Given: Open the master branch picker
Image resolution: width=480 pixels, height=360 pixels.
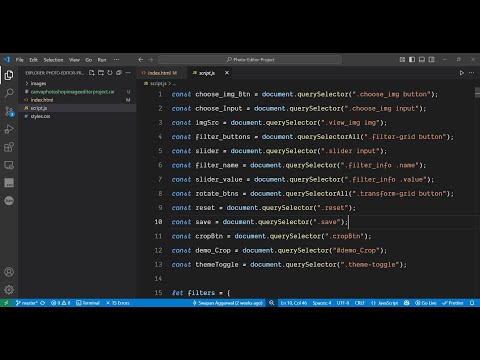Looking at the screenshot, I should tap(26, 303).
